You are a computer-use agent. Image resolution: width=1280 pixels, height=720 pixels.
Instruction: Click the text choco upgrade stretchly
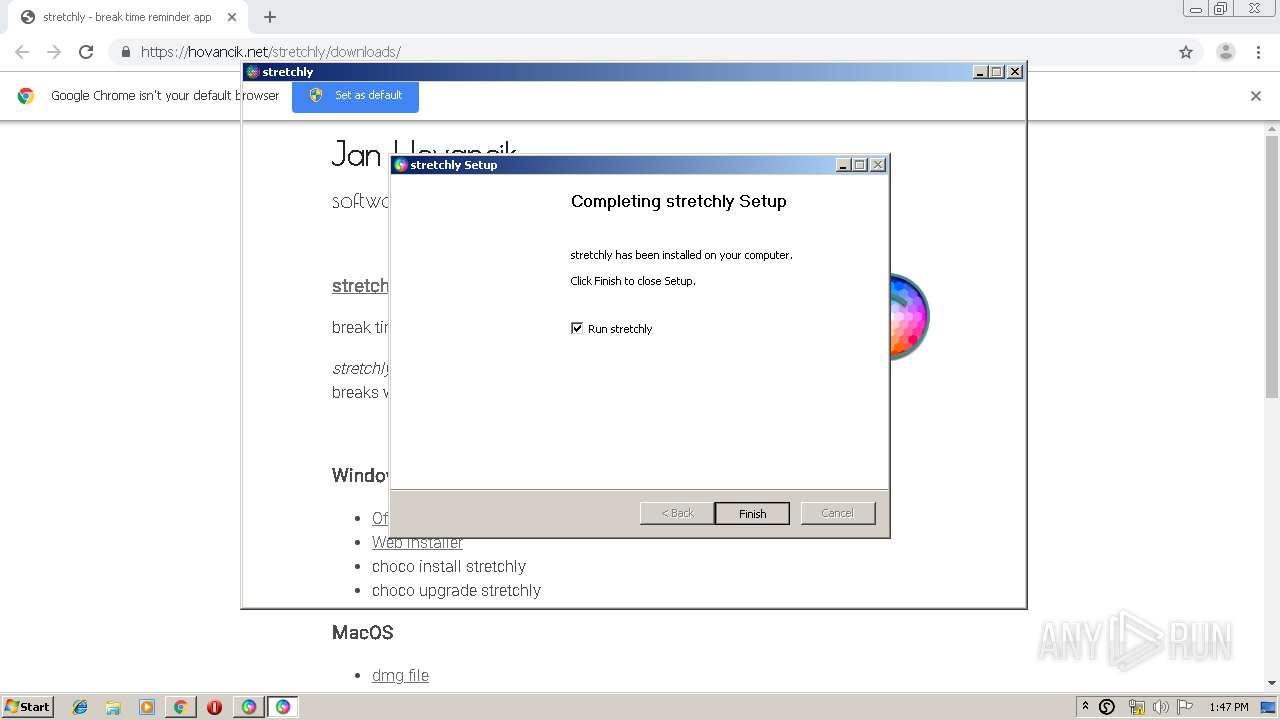coord(456,590)
